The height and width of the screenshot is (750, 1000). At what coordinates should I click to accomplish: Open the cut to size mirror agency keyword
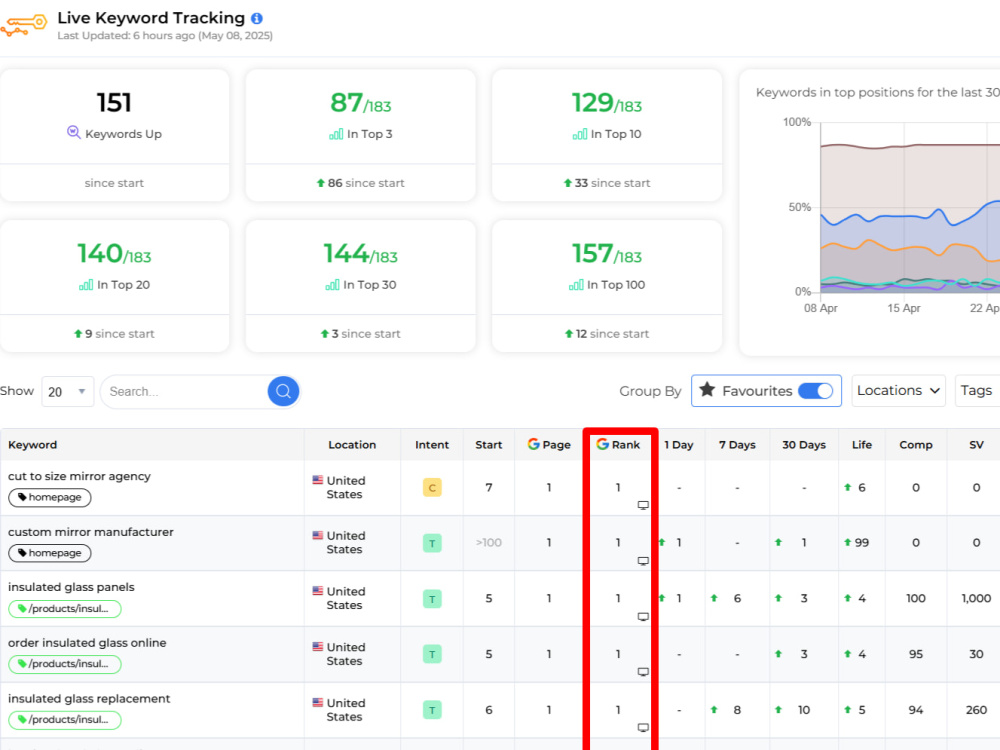[79, 476]
